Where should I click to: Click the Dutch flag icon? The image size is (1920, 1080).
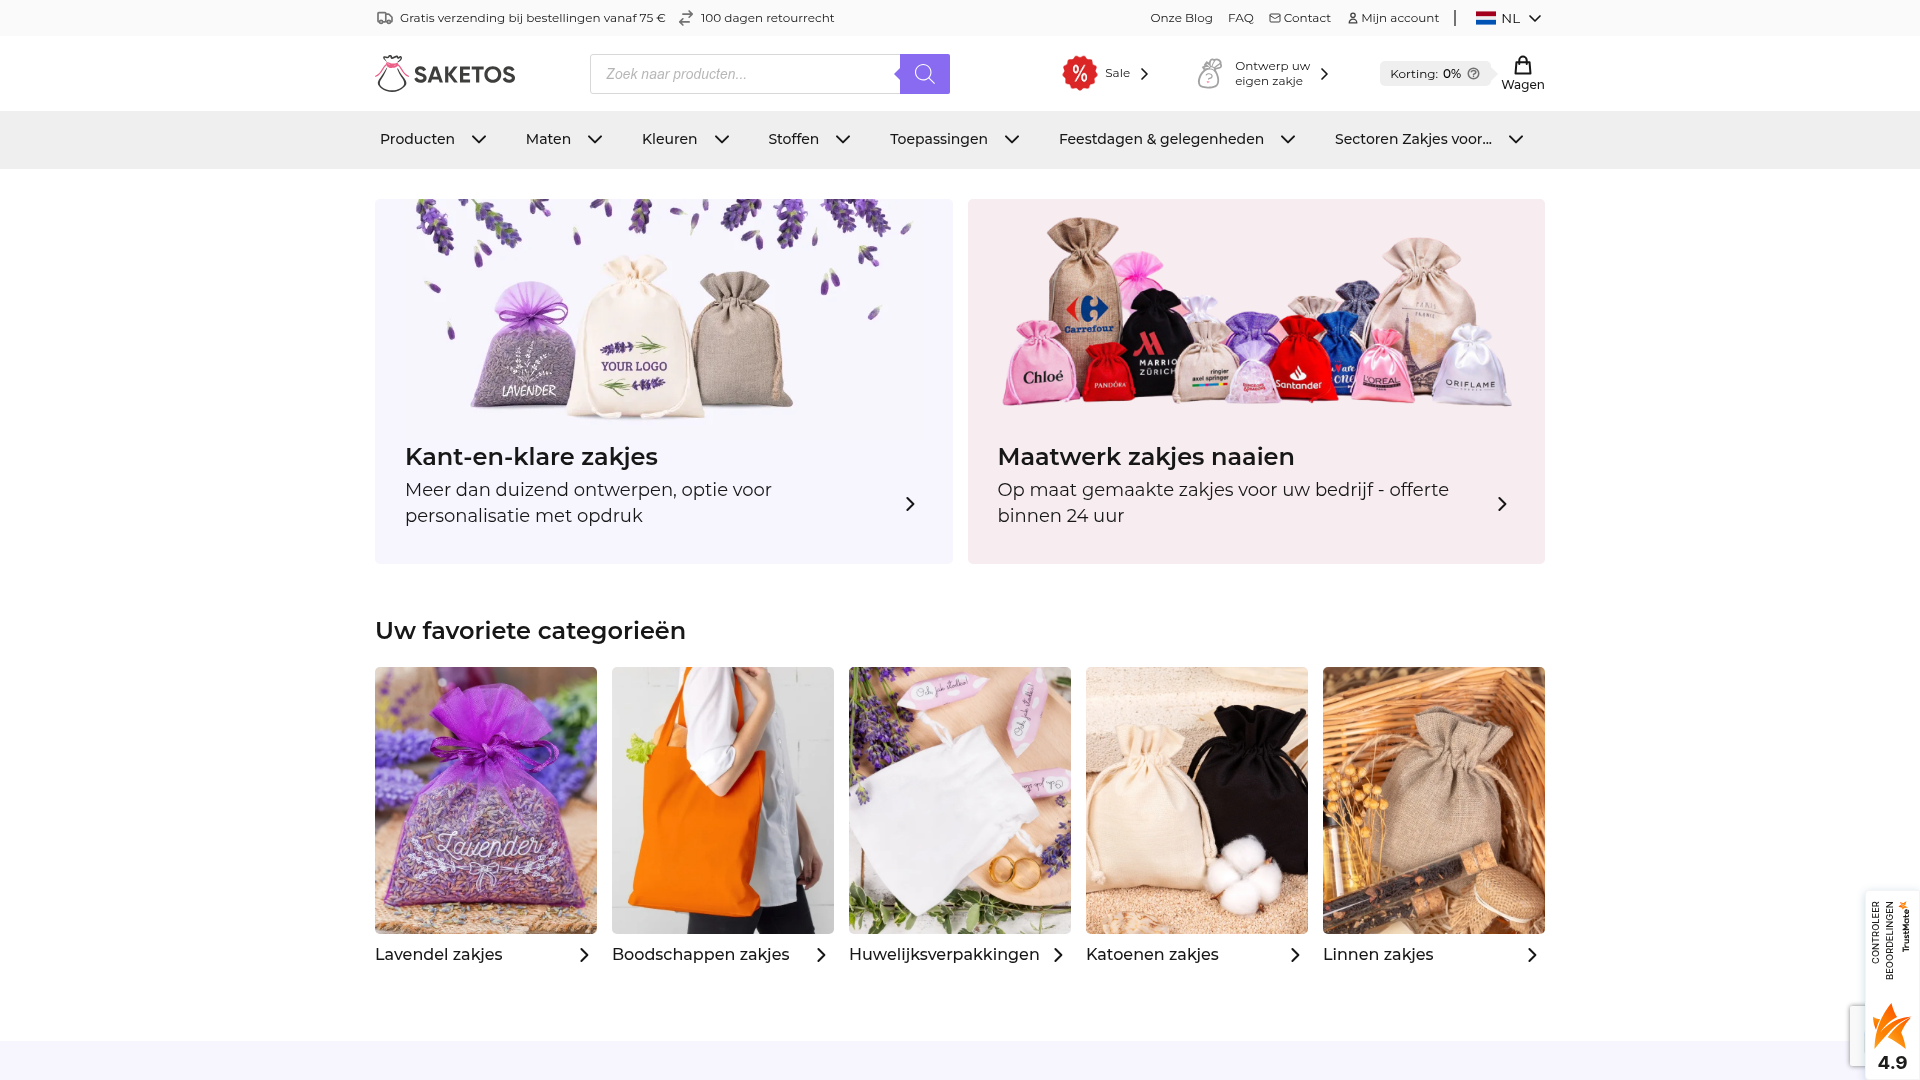click(x=1486, y=18)
